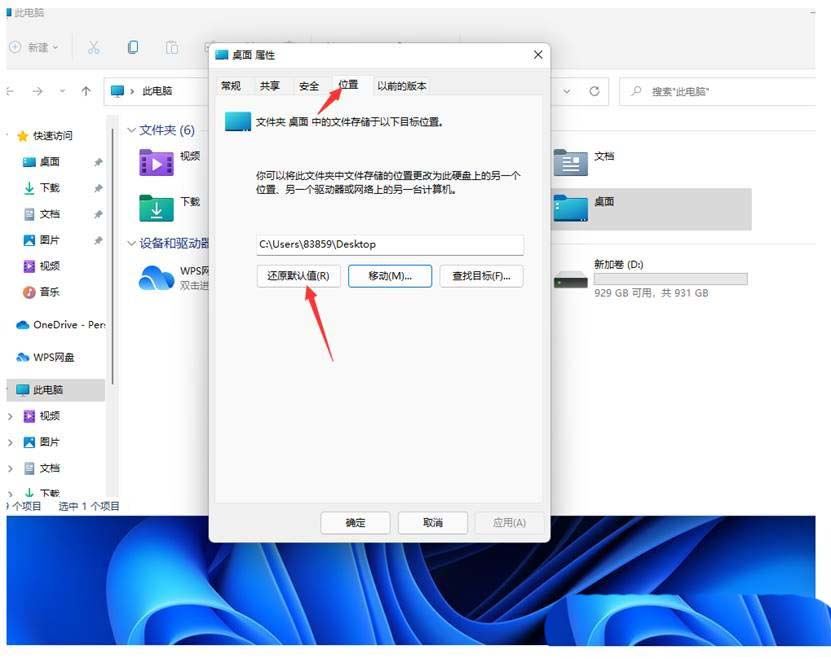Click the 查找目标(F)... button
The width and height of the screenshot is (831, 659).
(481, 276)
